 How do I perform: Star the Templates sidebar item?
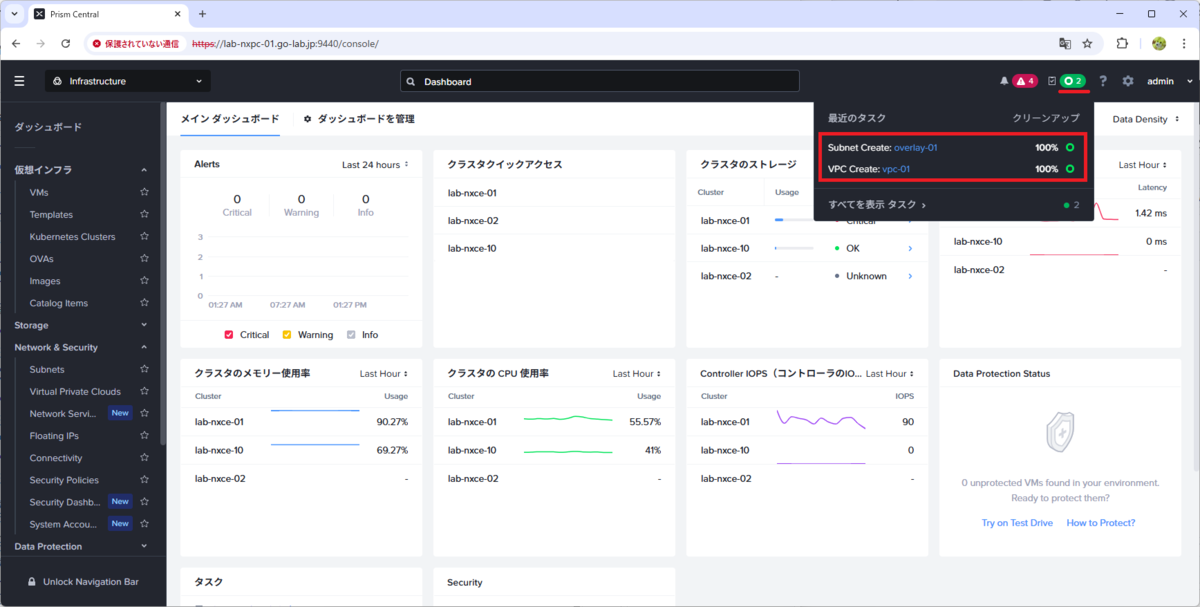(x=144, y=214)
